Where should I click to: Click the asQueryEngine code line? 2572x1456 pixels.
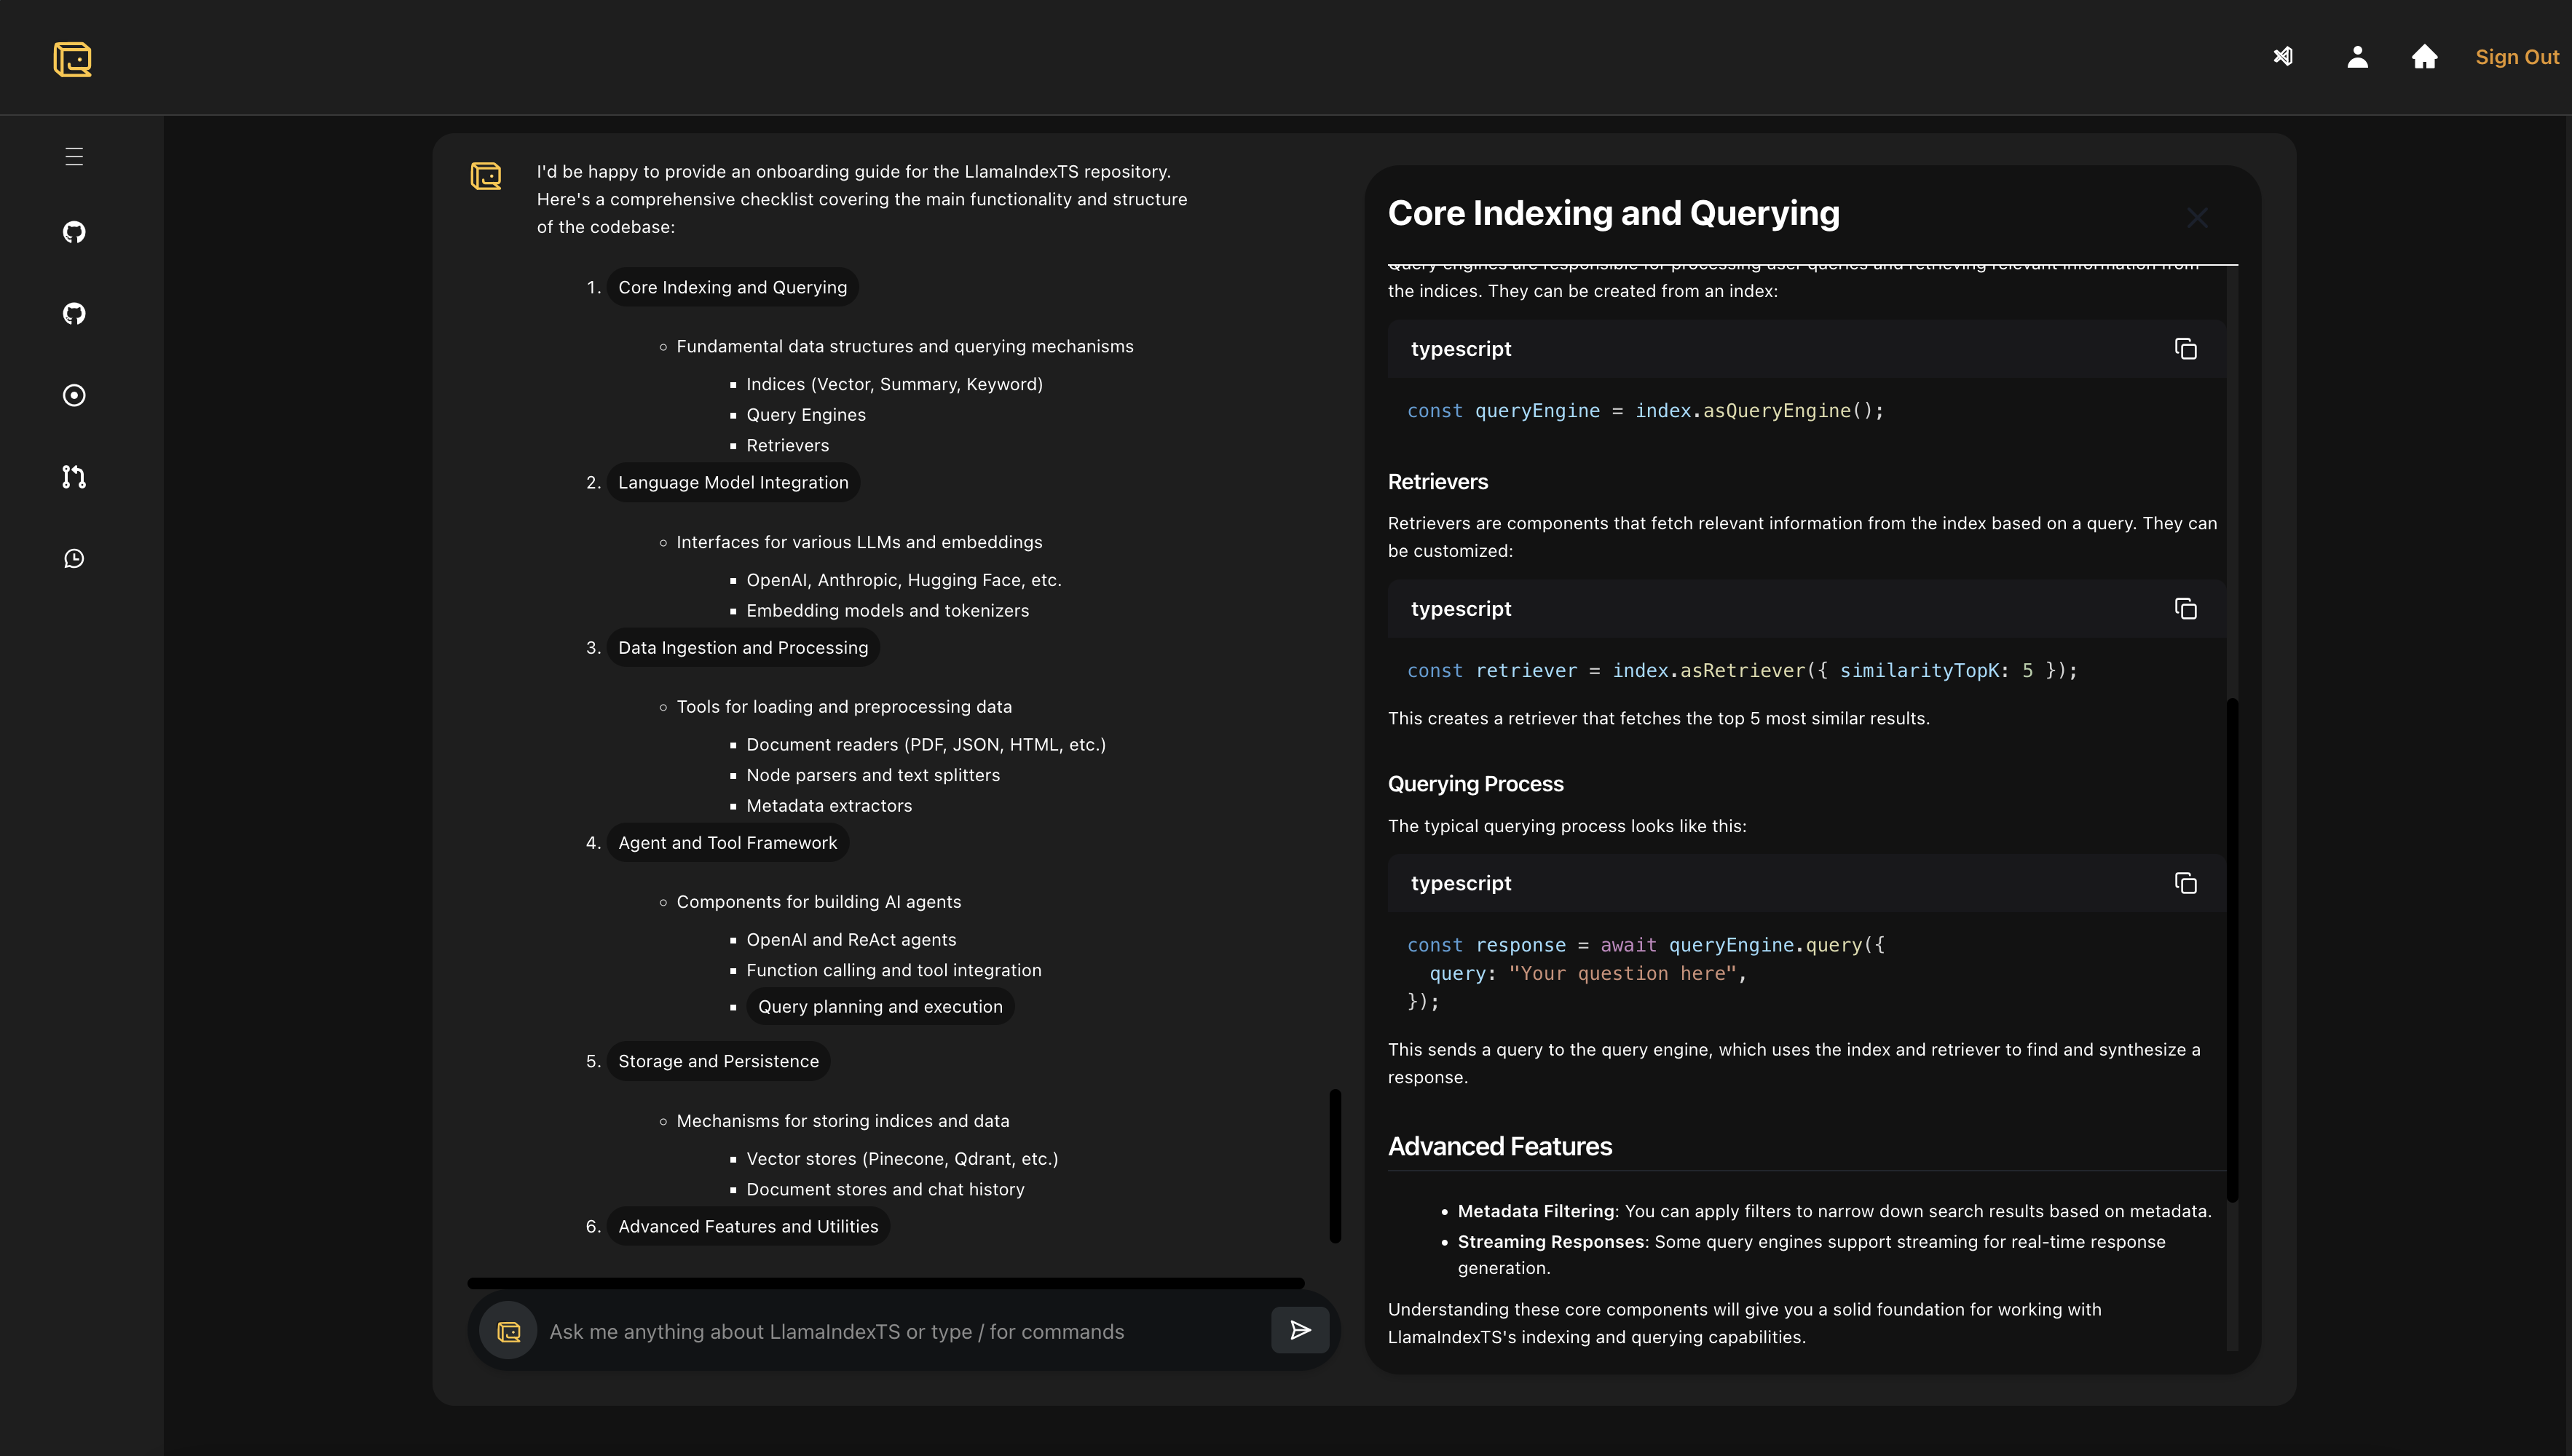pos(1645,410)
